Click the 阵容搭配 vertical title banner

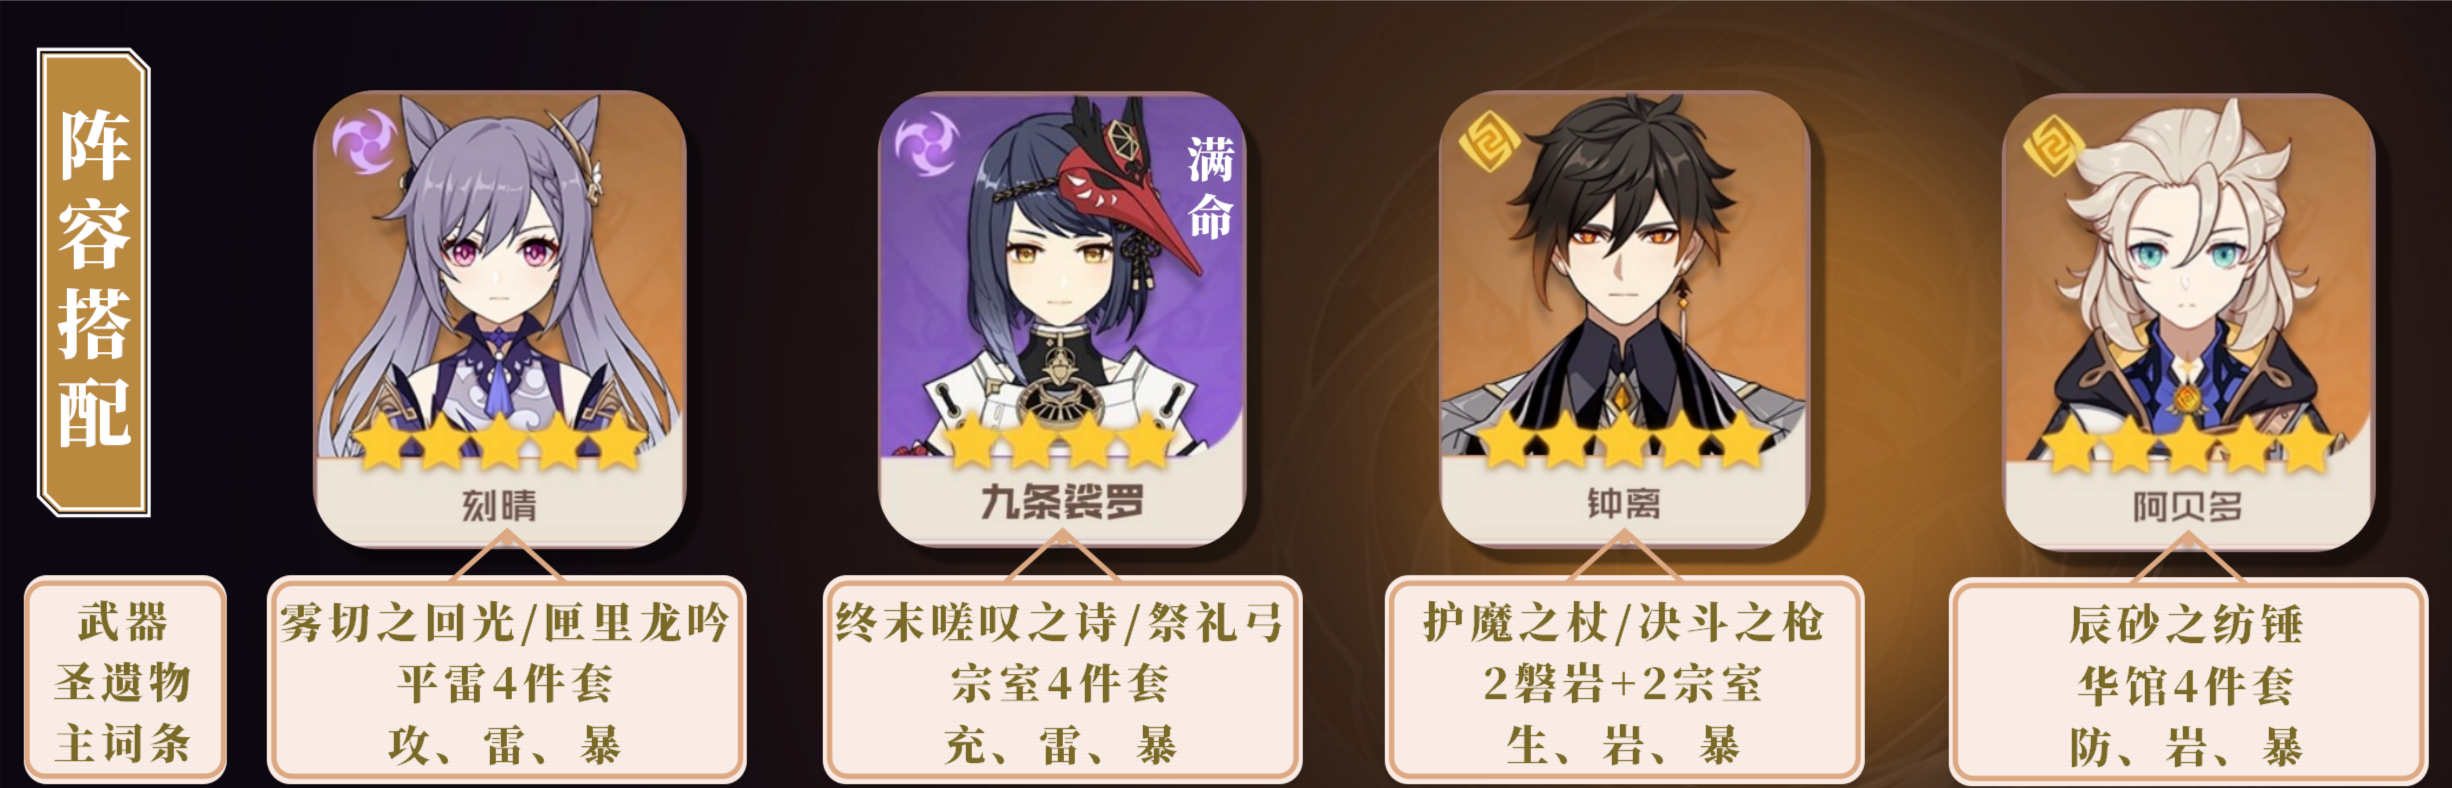(94, 282)
